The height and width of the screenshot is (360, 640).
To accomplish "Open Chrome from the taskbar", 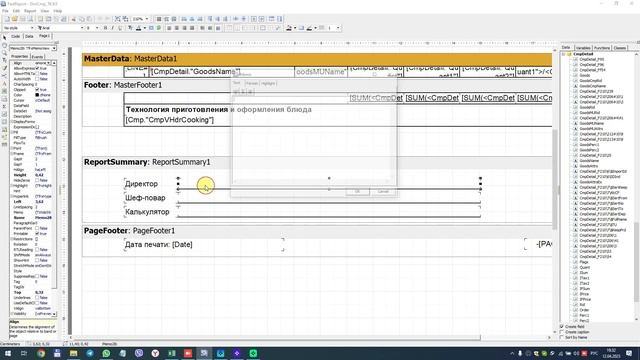I will [41, 353].
